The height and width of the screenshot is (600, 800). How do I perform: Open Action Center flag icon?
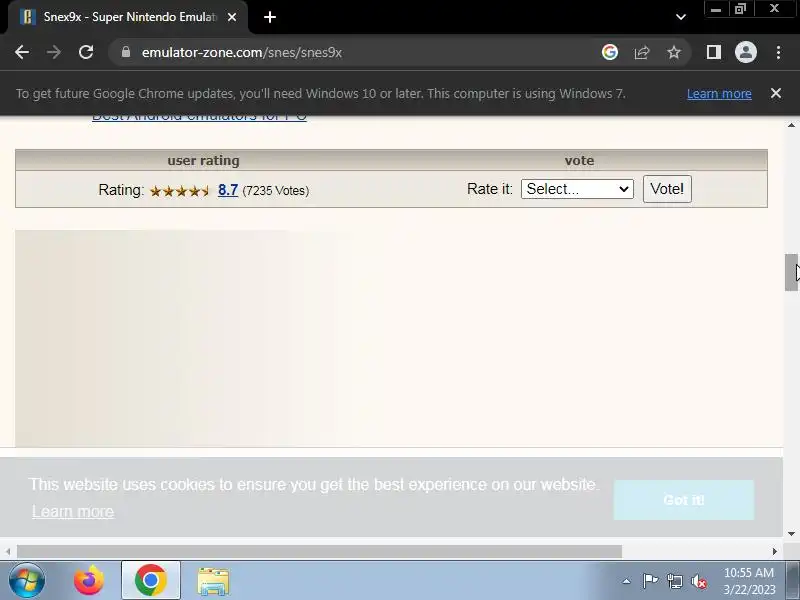[651, 581]
